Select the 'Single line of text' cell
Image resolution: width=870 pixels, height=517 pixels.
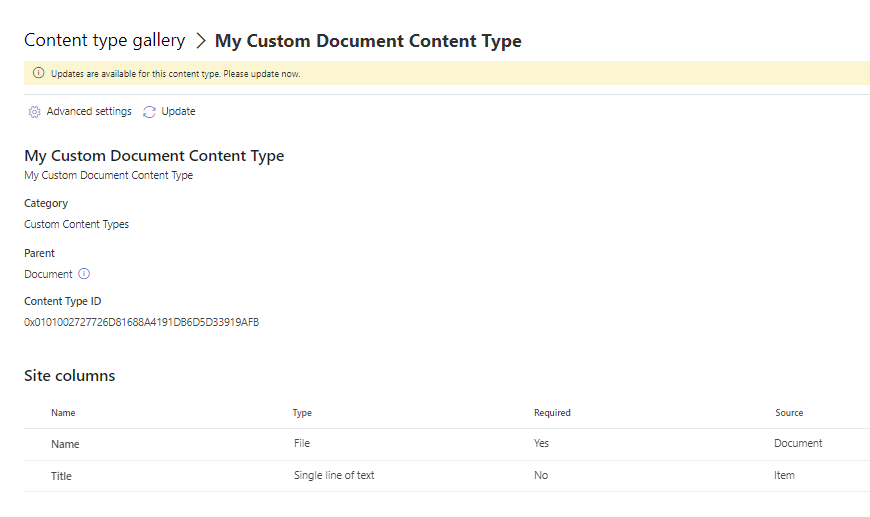pyautogui.click(x=334, y=475)
